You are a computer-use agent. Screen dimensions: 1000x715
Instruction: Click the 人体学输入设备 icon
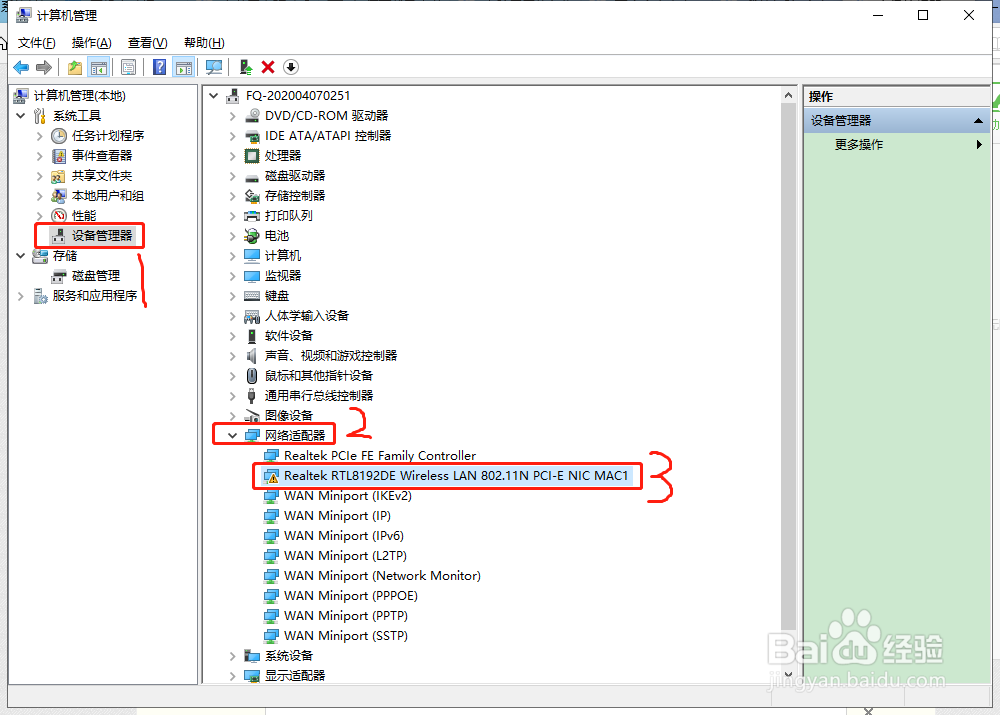[x=252, y=316]
